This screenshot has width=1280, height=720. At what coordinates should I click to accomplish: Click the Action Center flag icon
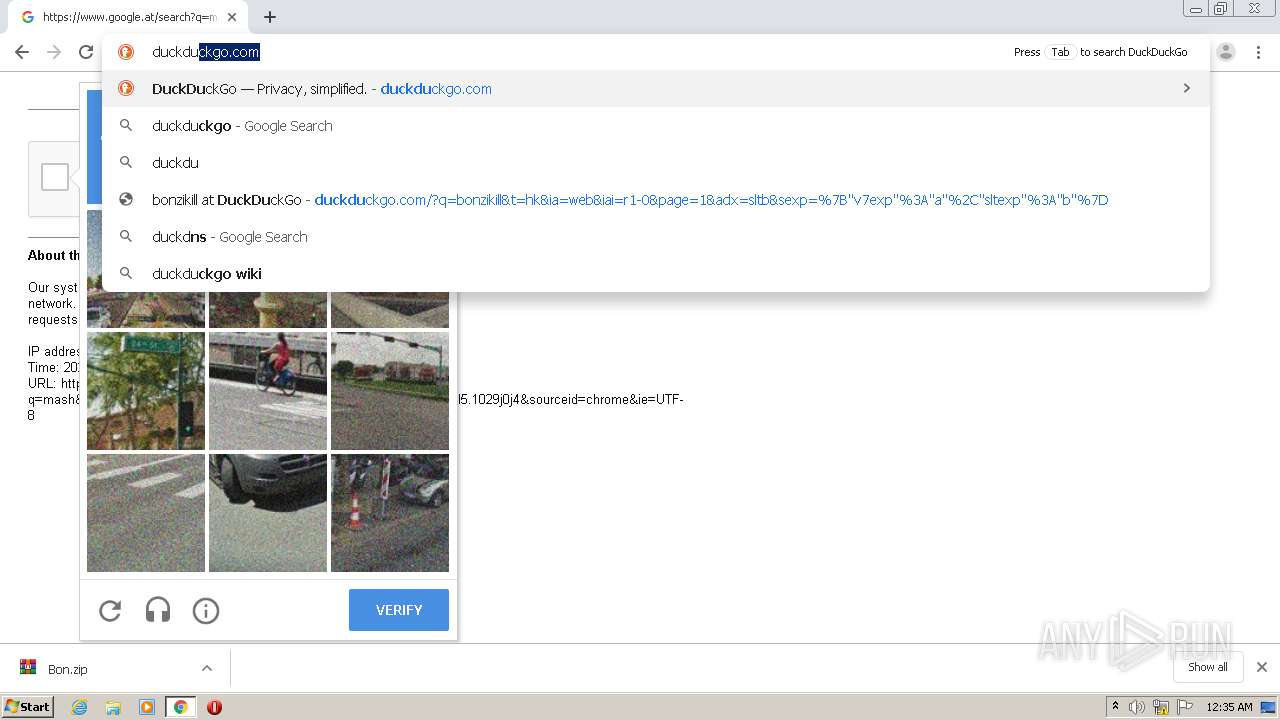point(1186,707)
